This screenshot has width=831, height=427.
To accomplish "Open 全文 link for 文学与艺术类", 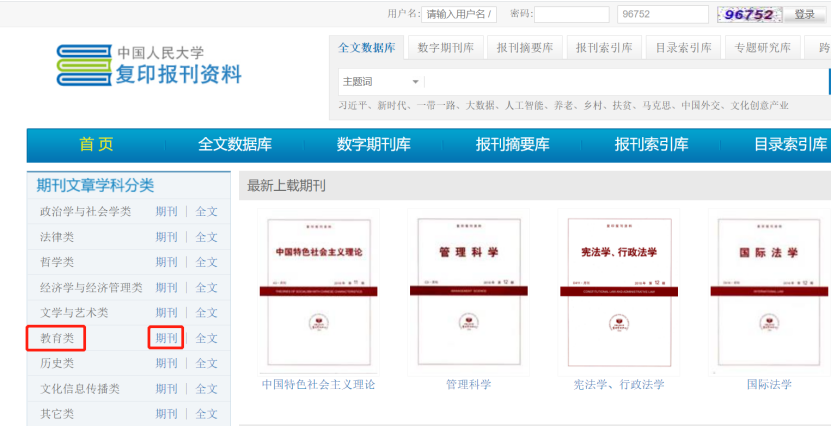I will 207,313.
